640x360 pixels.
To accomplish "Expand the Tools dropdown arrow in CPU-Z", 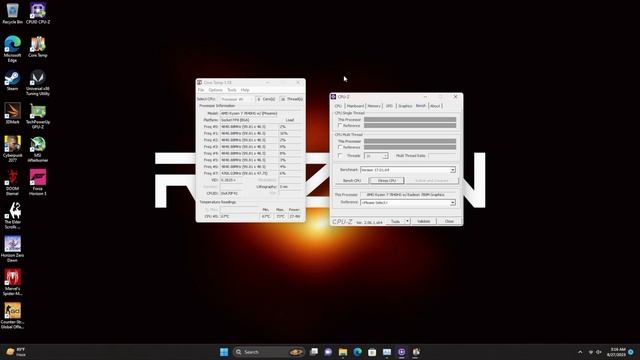I will click(x=407, y=221).
